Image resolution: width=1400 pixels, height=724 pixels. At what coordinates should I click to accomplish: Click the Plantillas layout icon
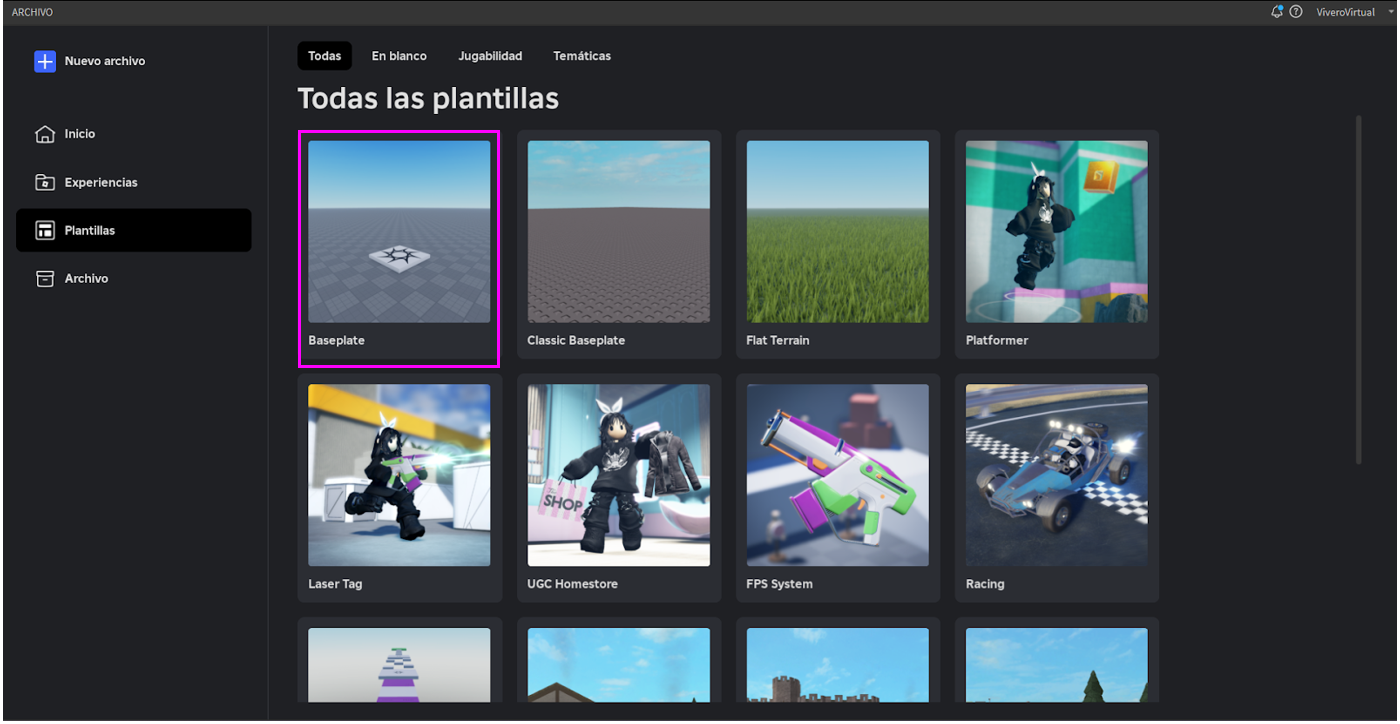click(45, 231)
